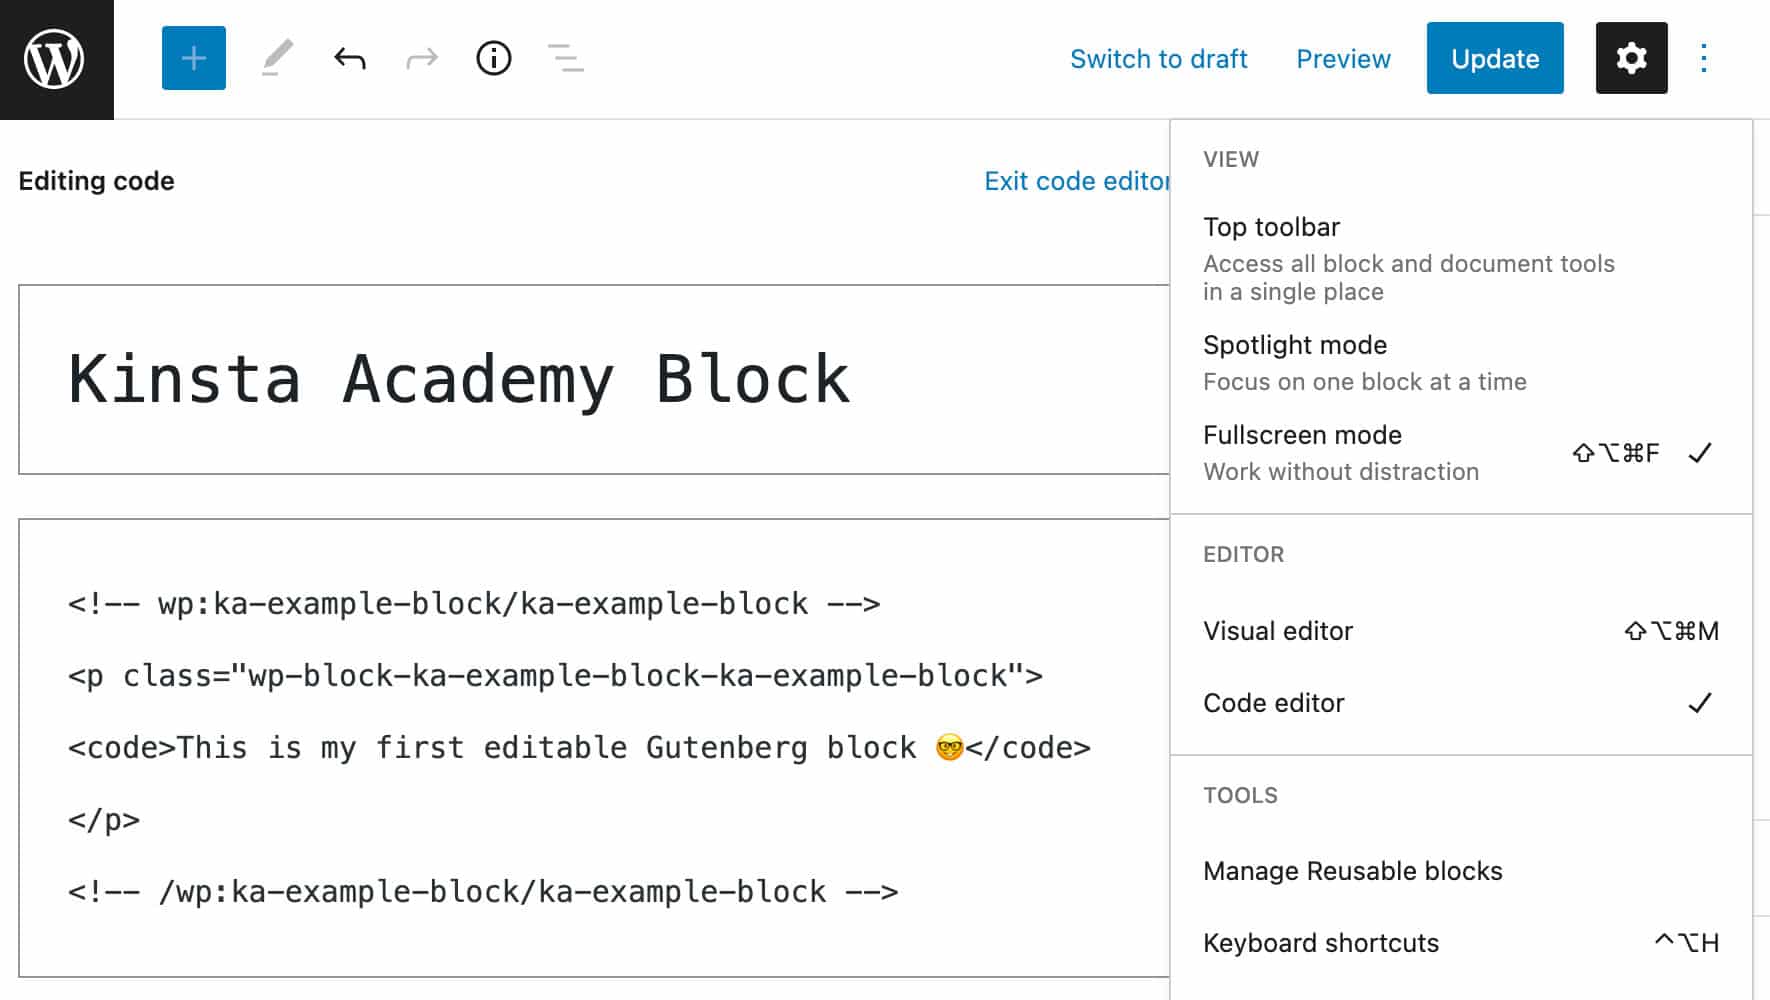Open the List View outline icon
Image resolution: width=1770 pixels, height=1000 pixels.
click(565, 59)
